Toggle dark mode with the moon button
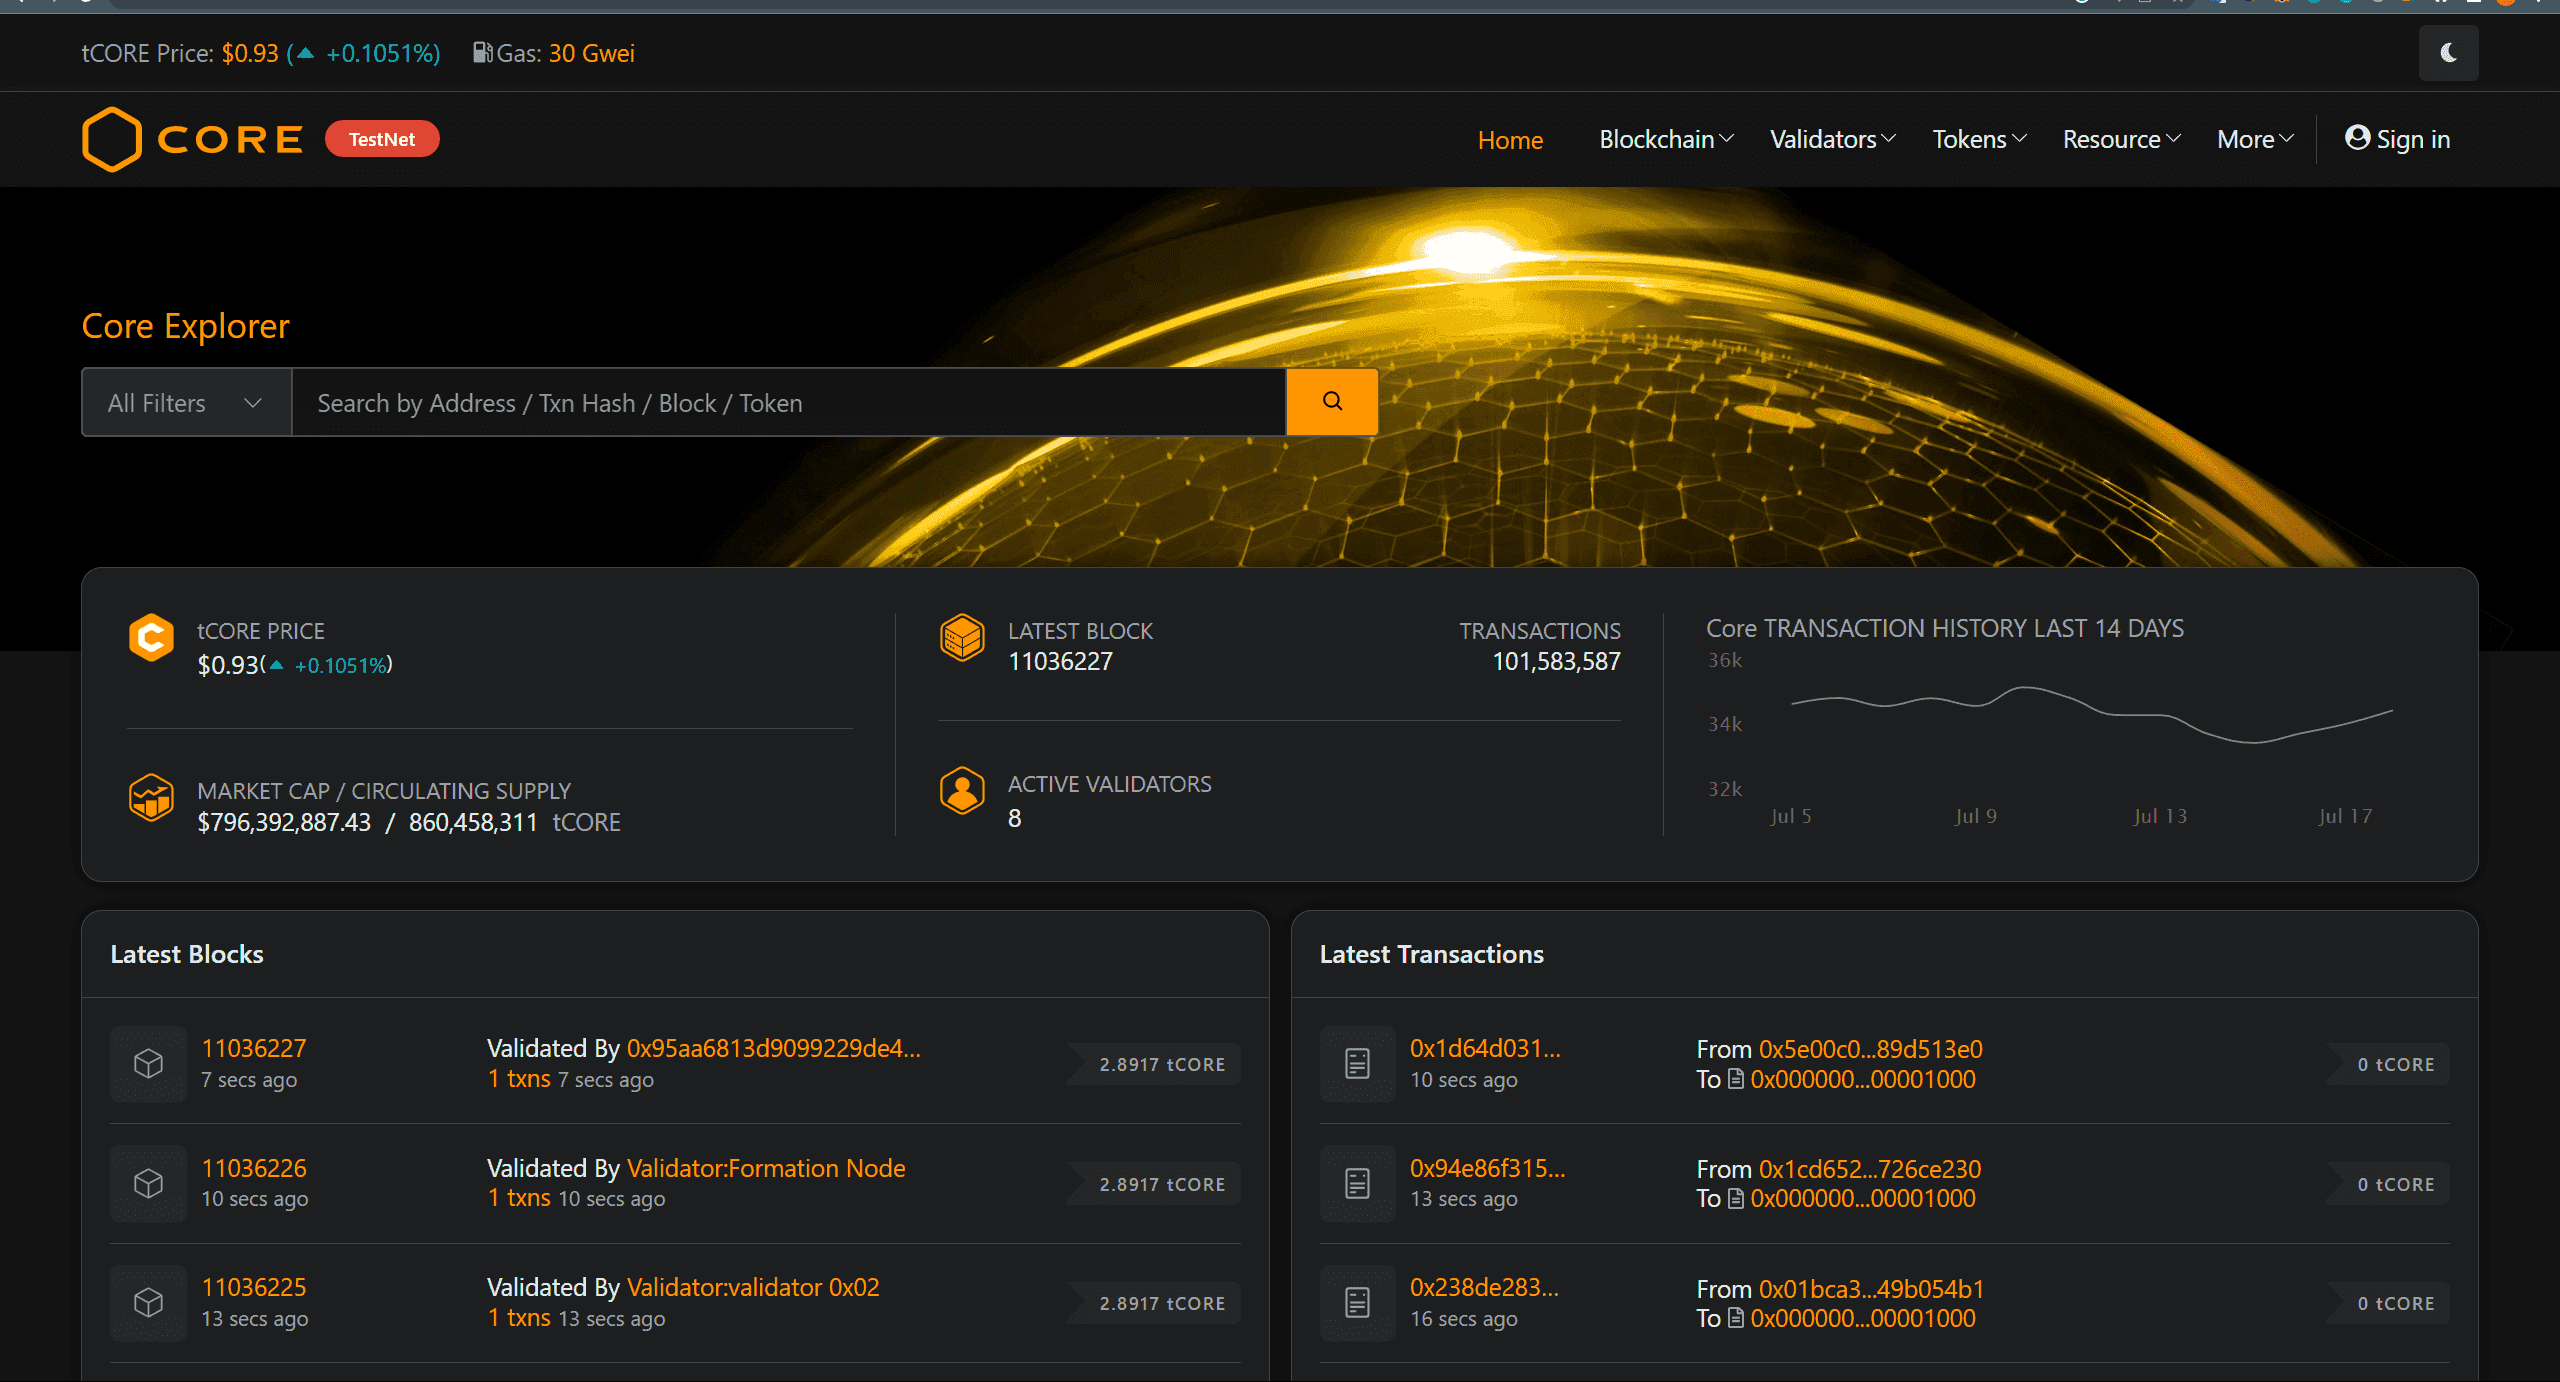 pos(2447,53)
